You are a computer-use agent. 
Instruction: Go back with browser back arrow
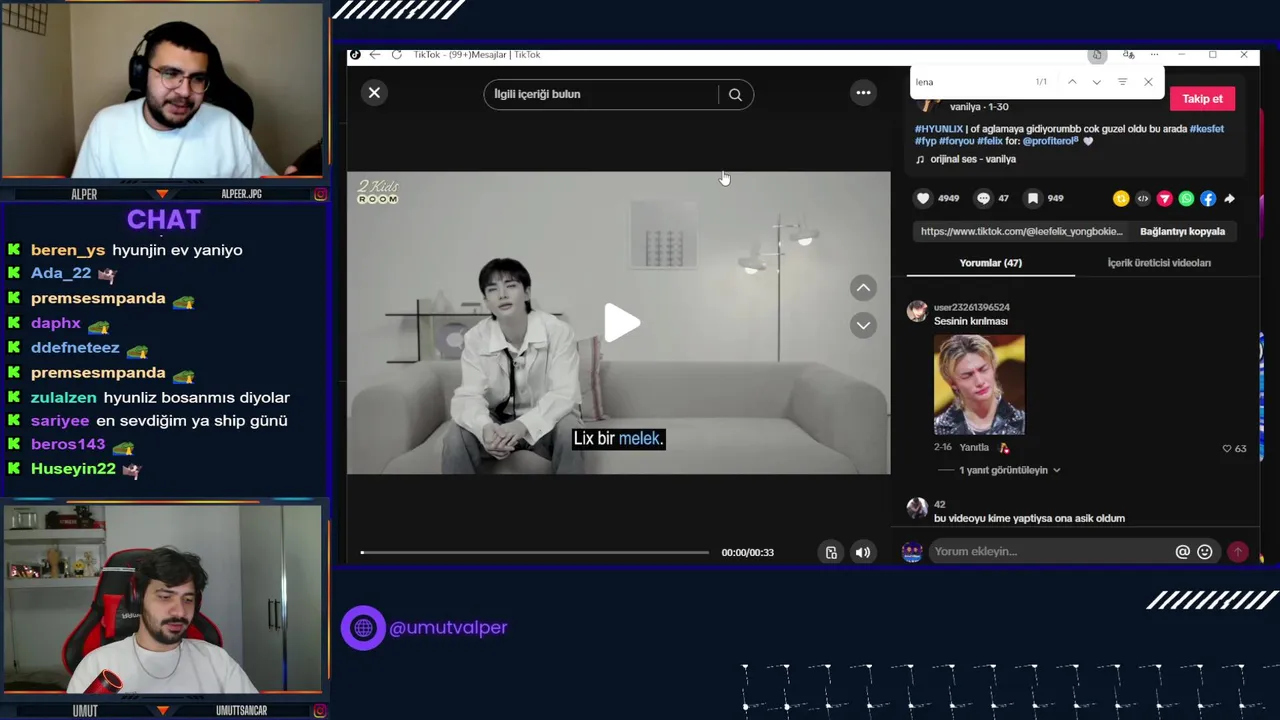click(374, 55)
